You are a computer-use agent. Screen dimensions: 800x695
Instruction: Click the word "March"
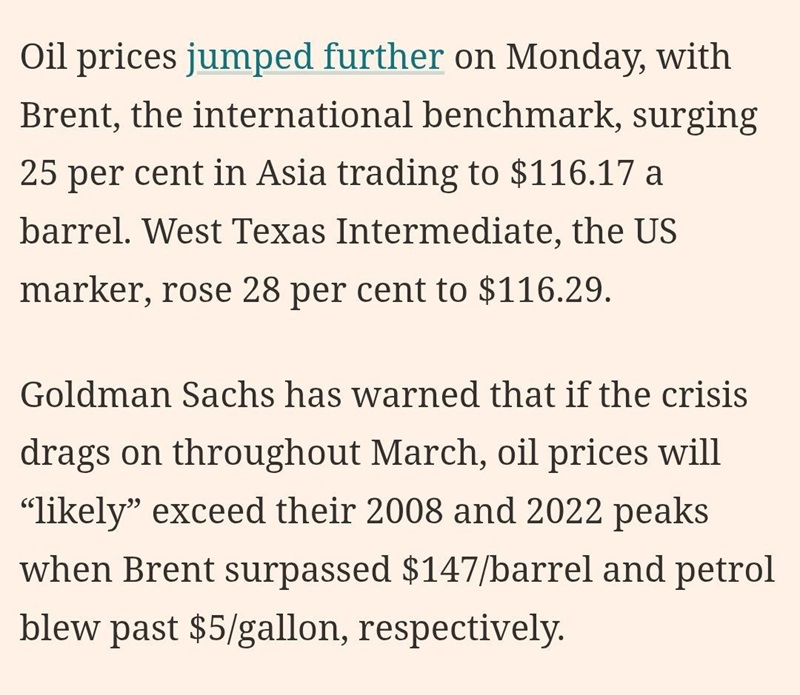[x=427, y=453]
